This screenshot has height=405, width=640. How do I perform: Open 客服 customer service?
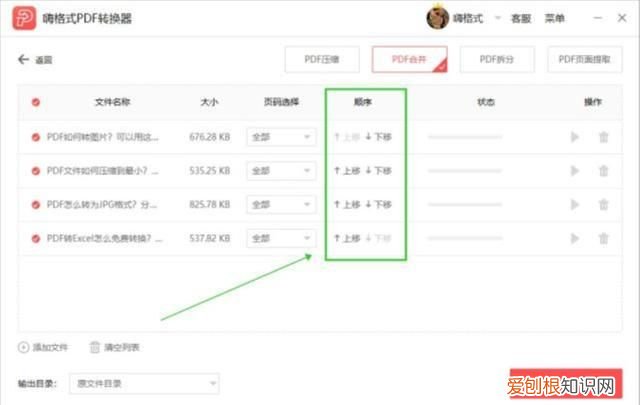click(x=521, y=18)
